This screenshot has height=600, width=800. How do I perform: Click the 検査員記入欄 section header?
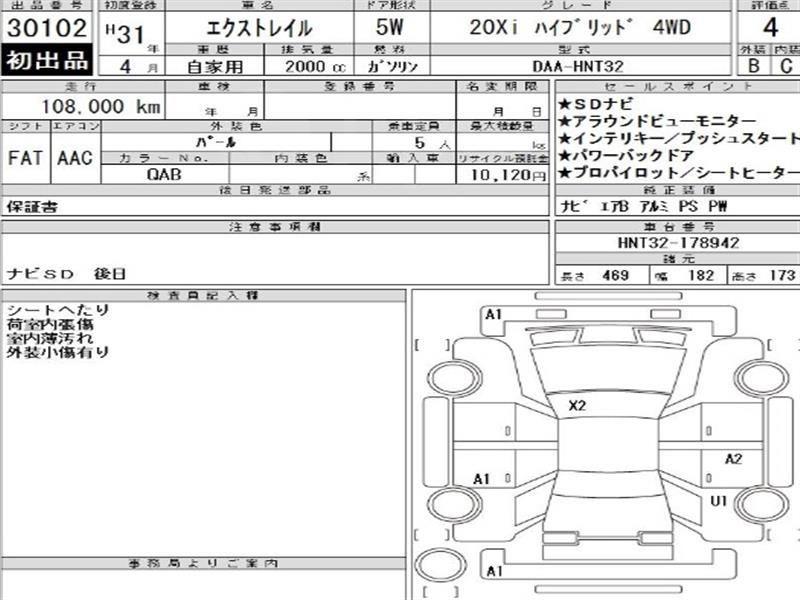[203, 295]
